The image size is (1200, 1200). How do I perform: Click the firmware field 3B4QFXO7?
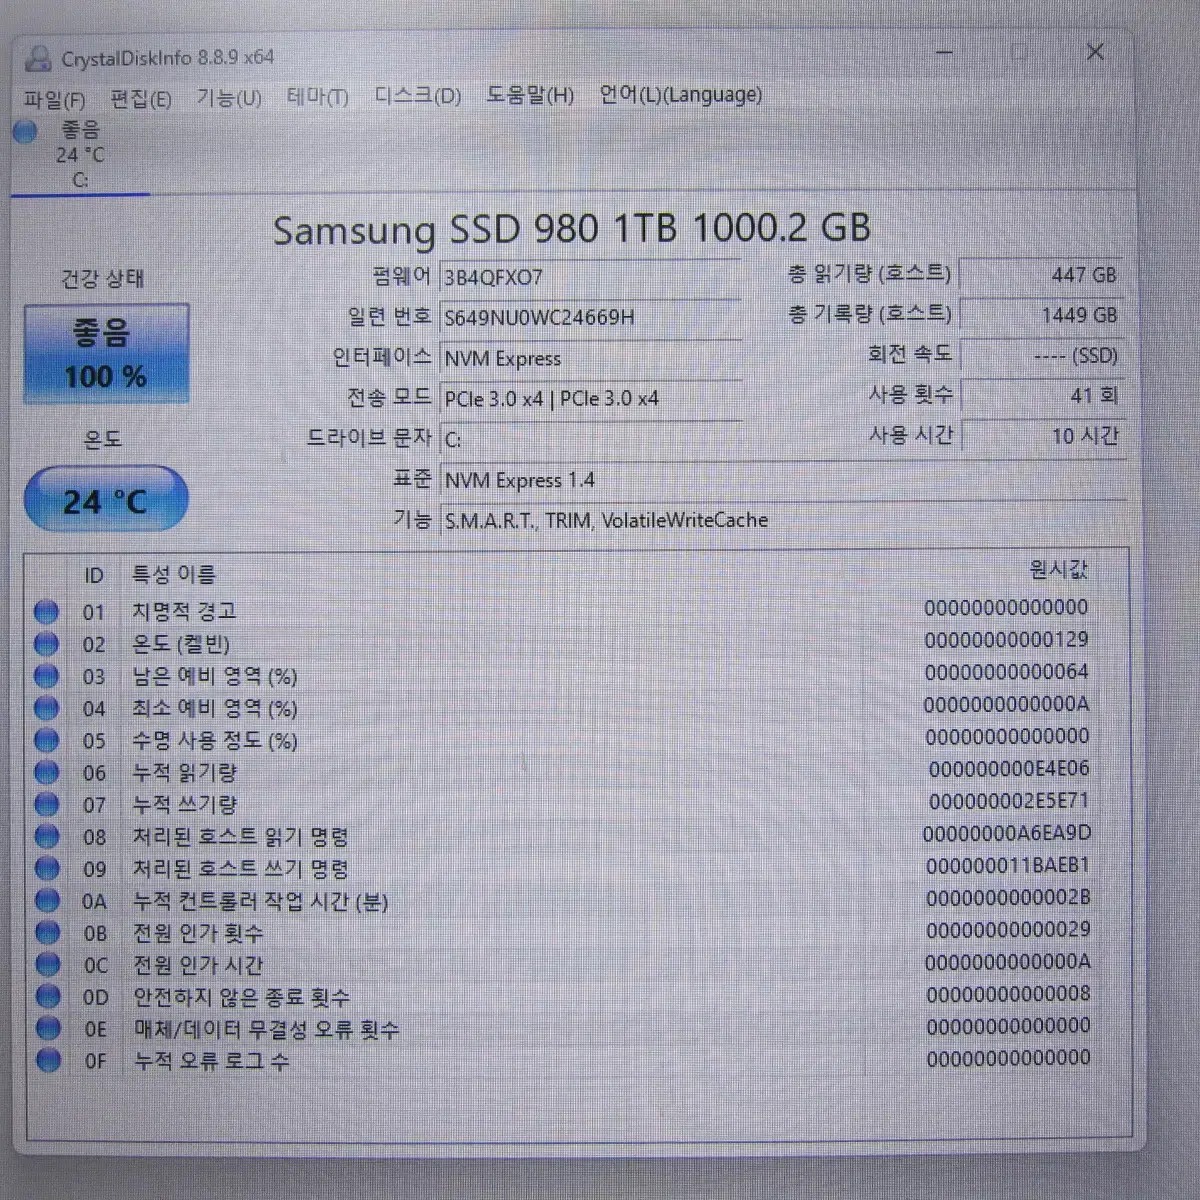click(590, 278)
